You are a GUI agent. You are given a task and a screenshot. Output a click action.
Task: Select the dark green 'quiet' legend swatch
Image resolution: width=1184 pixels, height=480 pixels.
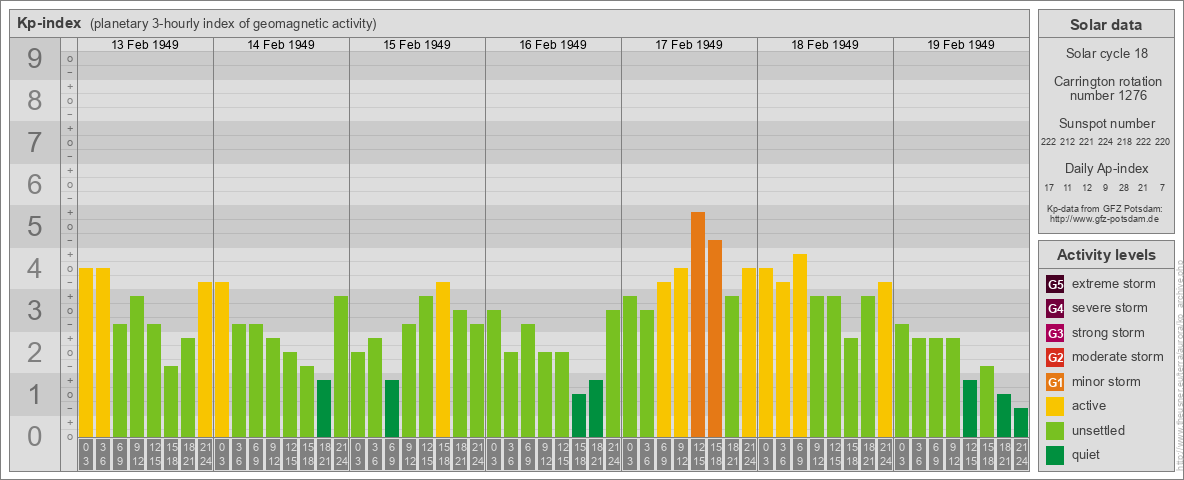[1055, 455]
